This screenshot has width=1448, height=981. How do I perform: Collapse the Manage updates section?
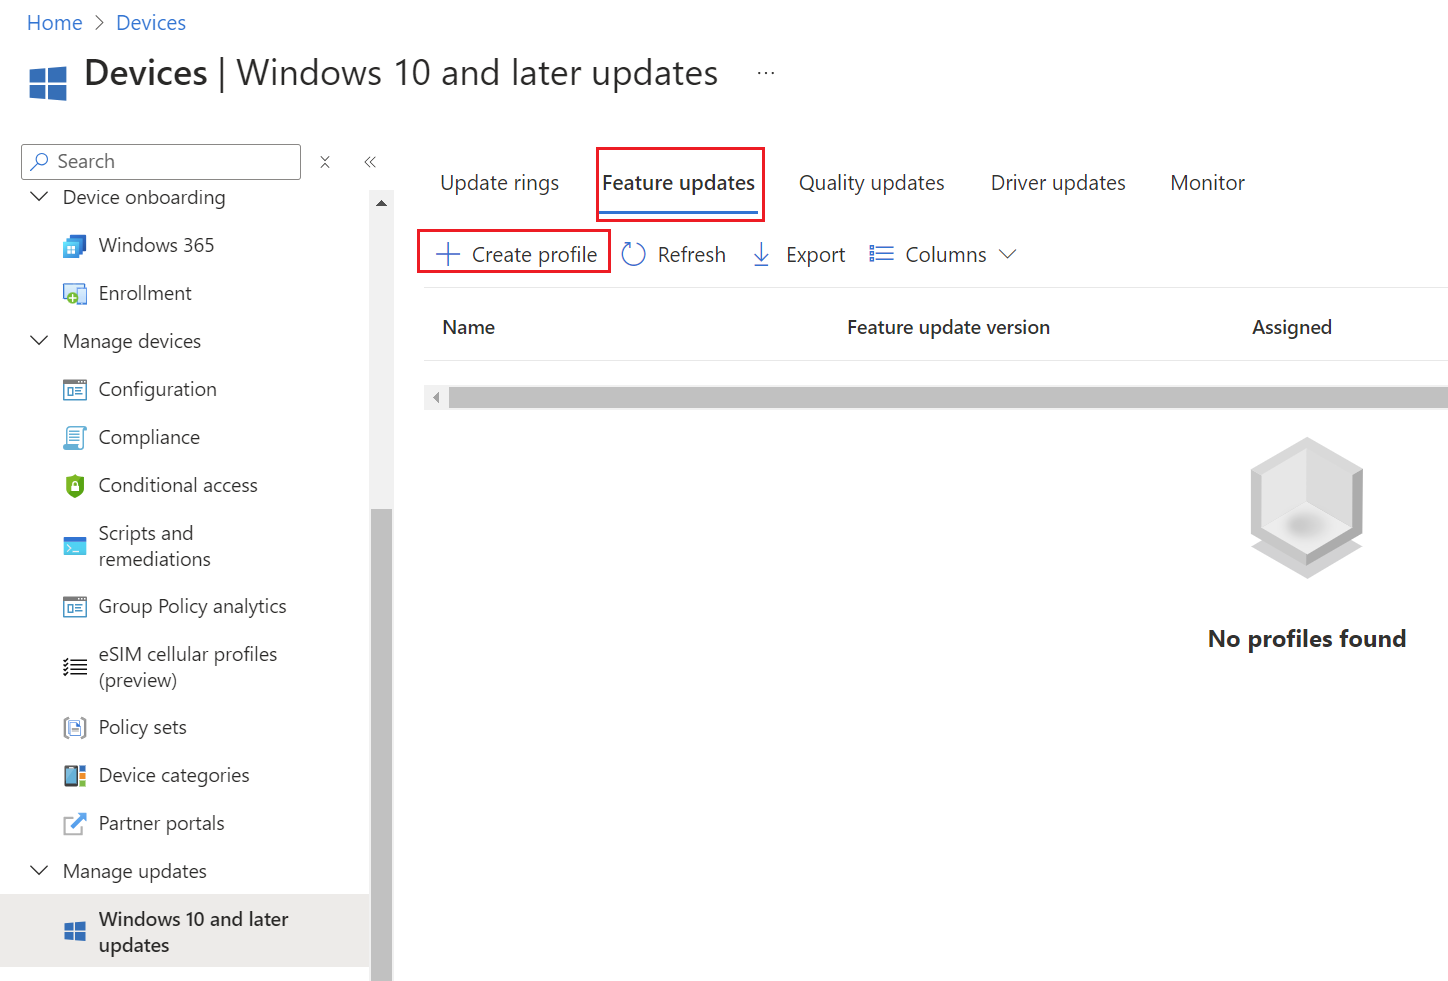[x=40, y=871]
